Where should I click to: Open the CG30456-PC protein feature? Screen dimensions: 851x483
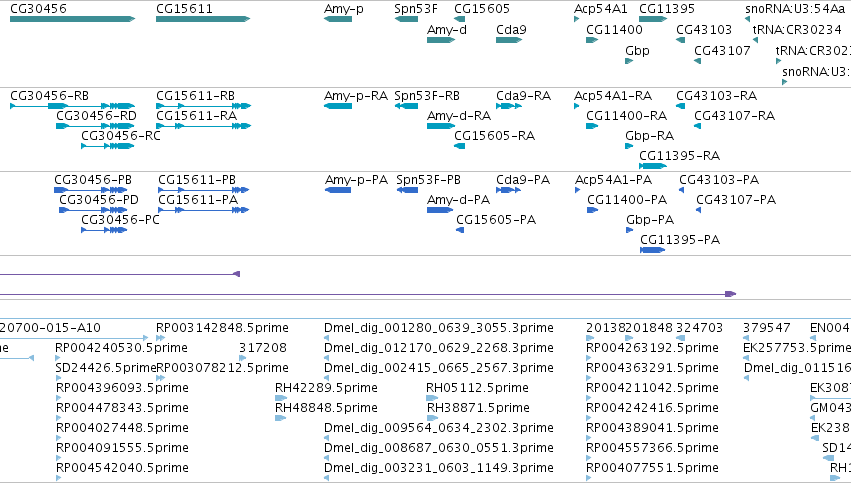pyautogui.click(x=104, y=230)
